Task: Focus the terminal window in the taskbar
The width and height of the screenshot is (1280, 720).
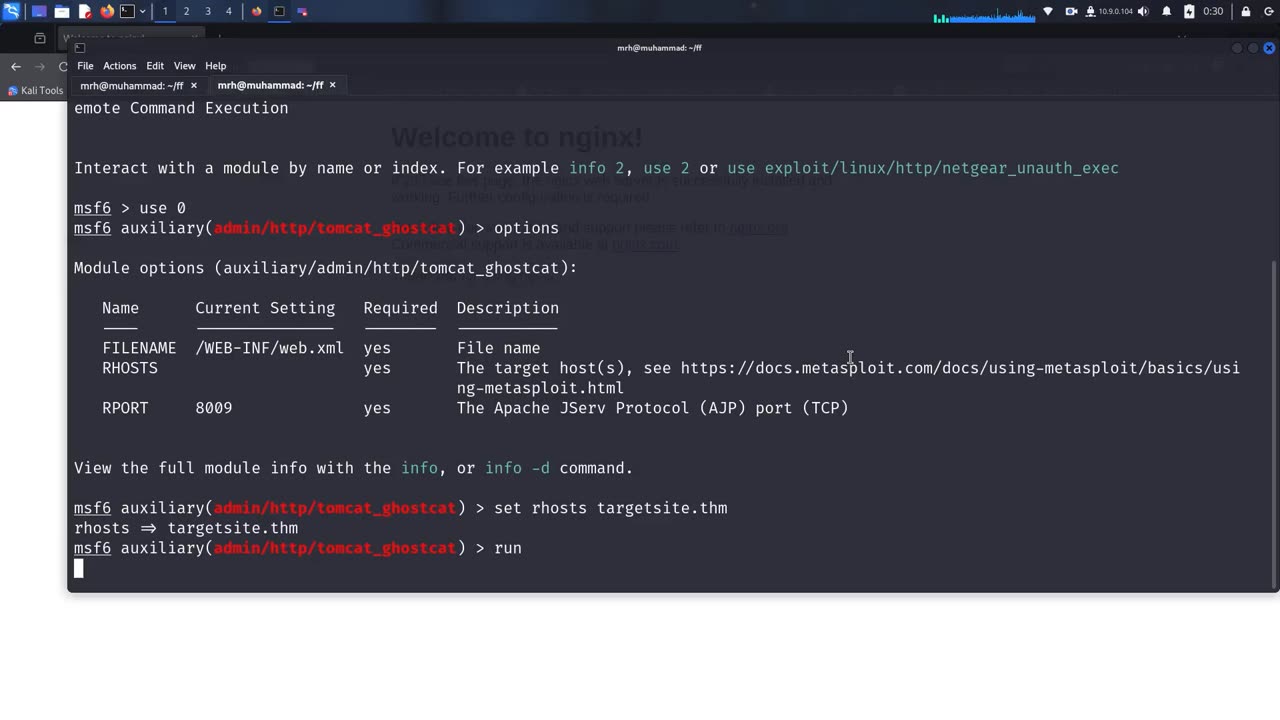Action: point(279,11)
